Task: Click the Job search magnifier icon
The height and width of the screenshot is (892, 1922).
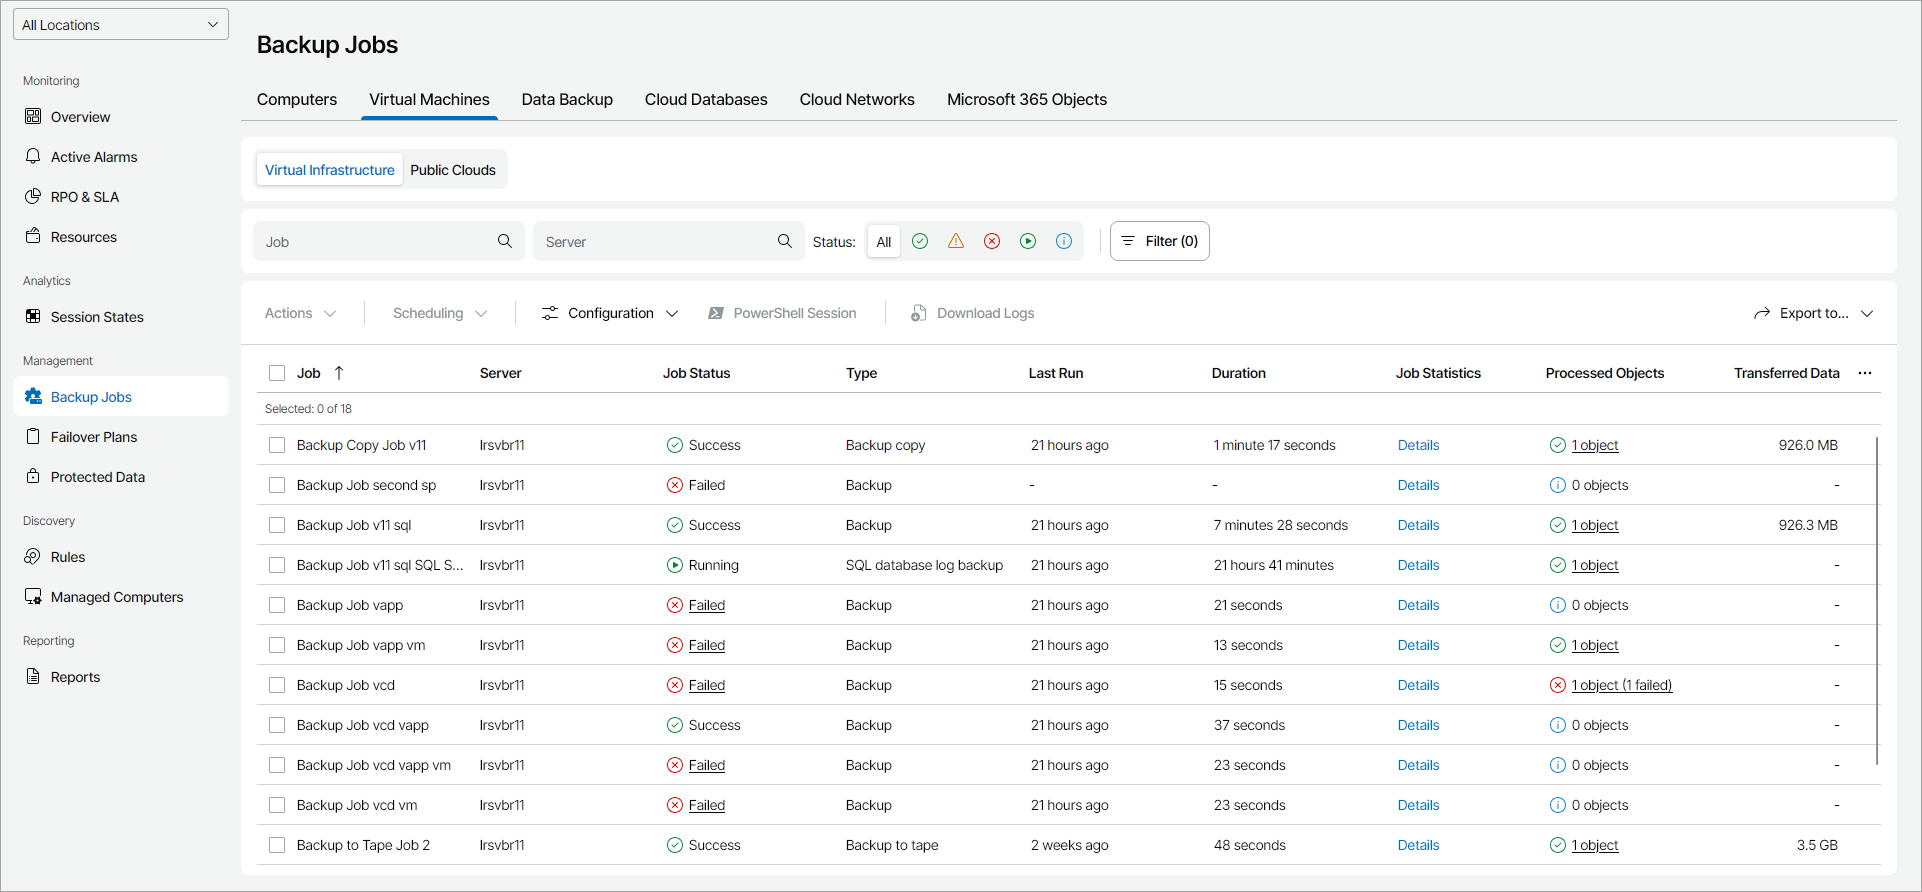Action: (505, 241)
